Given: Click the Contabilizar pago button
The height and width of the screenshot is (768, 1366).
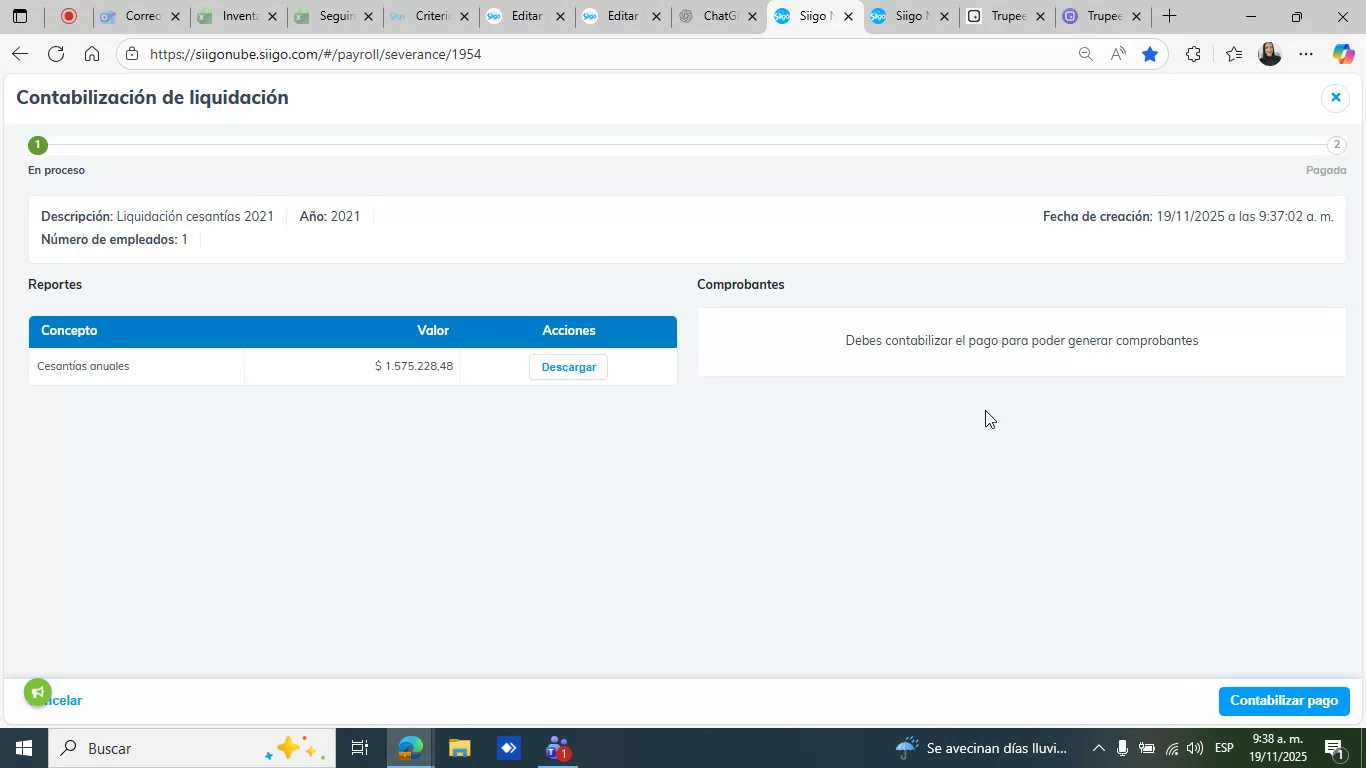Looking at the screenshot, I should (1284, 701).
